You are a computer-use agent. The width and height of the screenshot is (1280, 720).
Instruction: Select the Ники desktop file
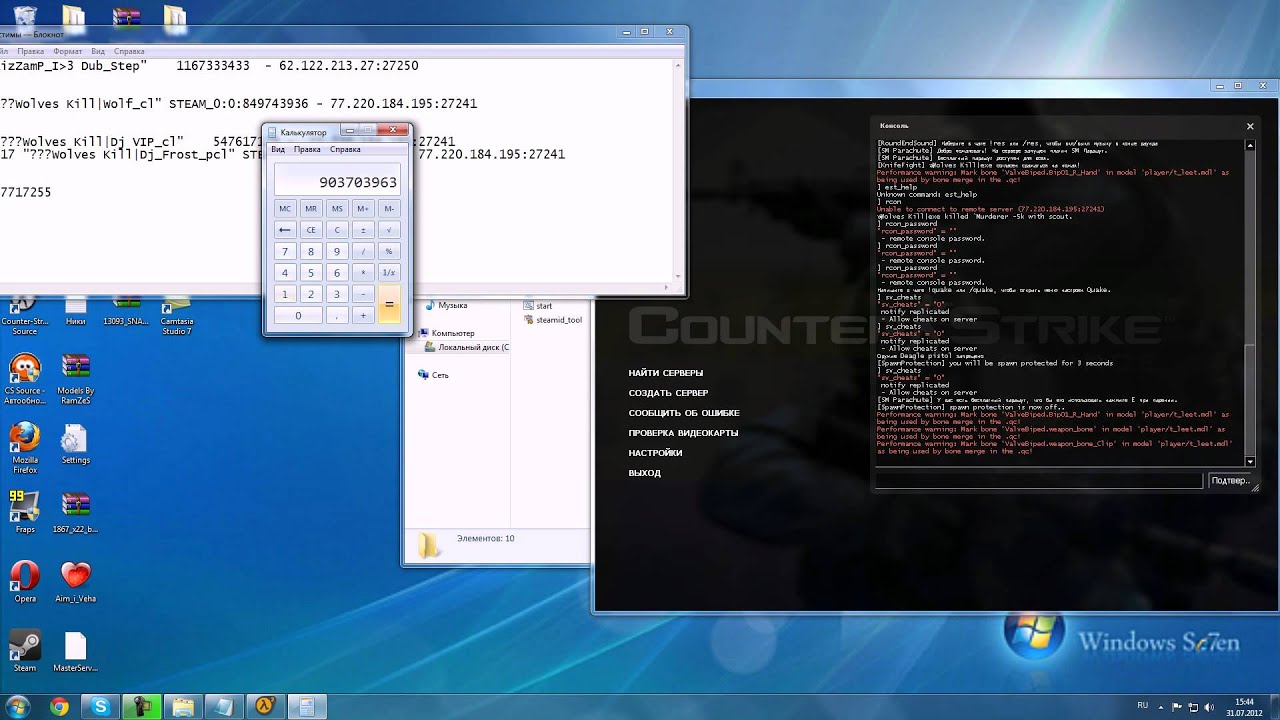tap(75, 310)
